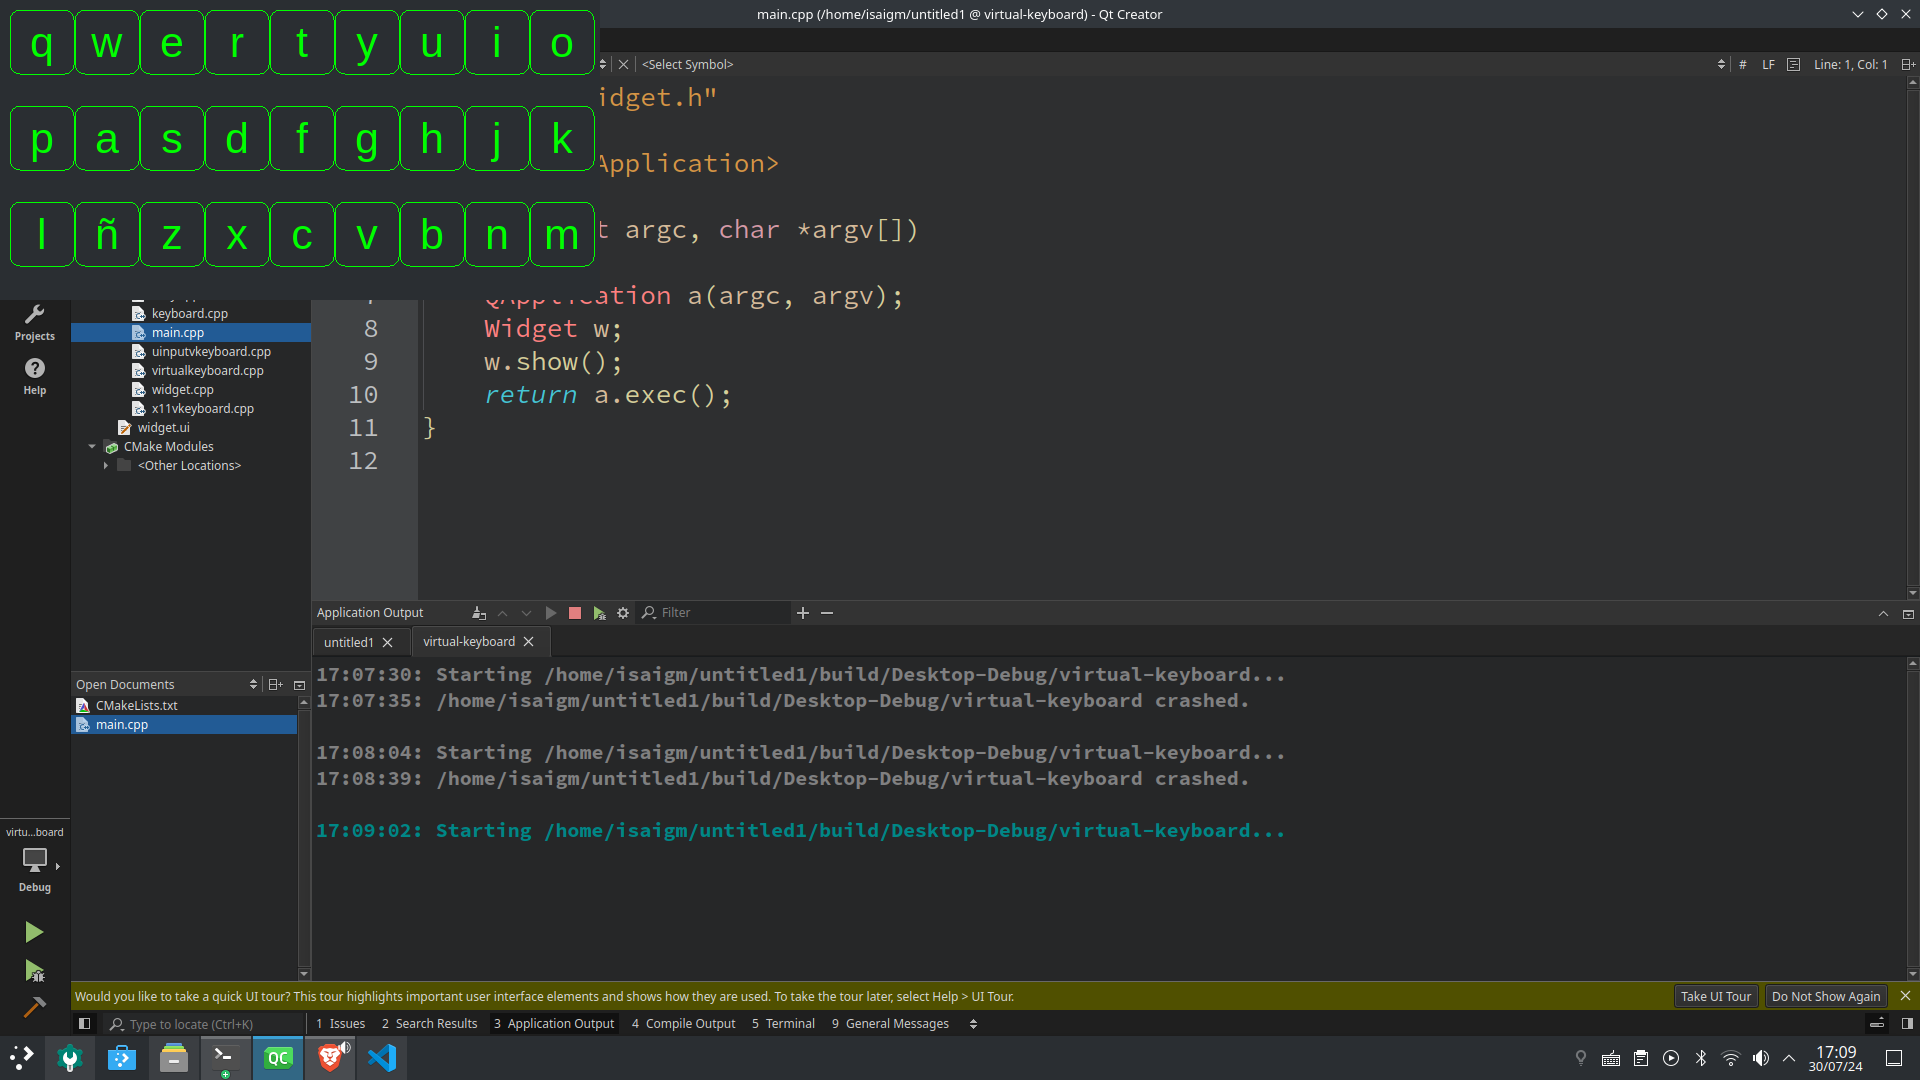Close the untitled1 output tab

point(388,642)
